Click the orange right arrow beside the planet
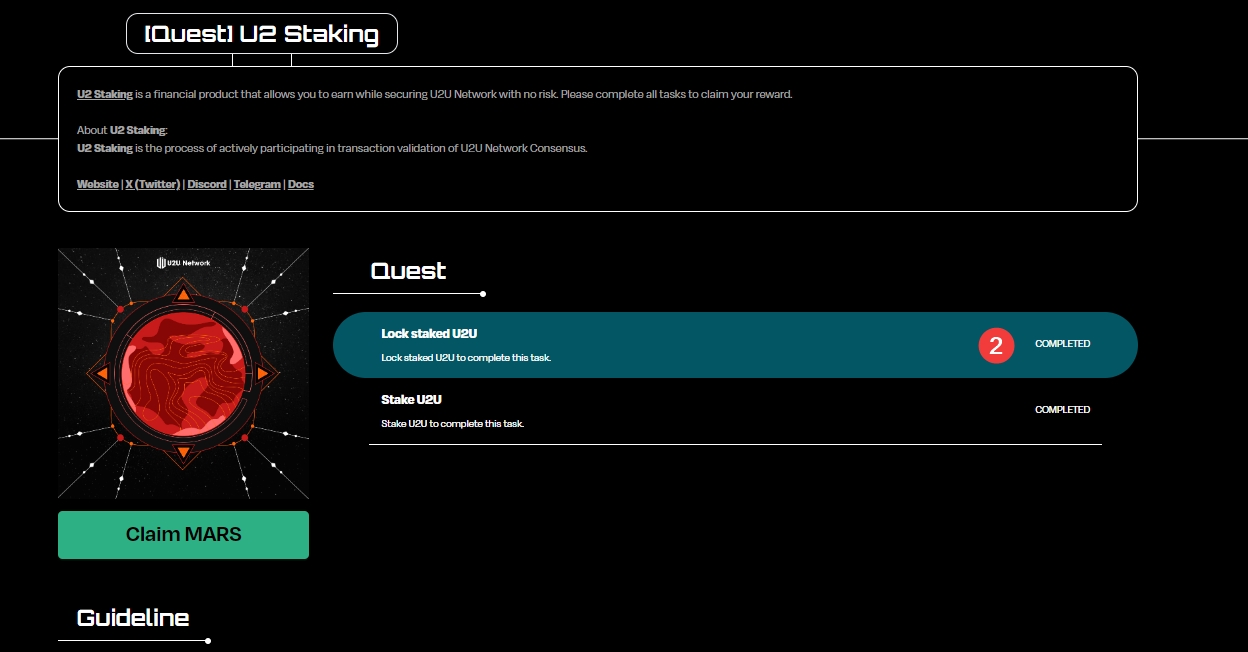This screenshot has width=1248, height=652. [x=263, y=373]
